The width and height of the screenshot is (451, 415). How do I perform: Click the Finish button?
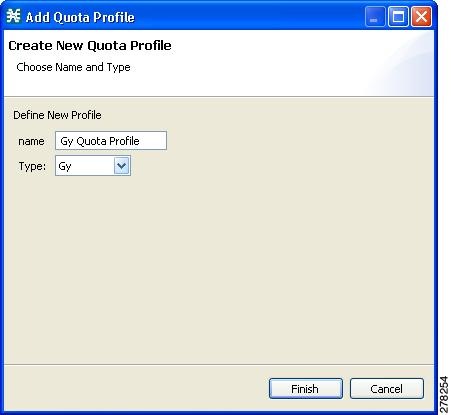pos(306,388)
